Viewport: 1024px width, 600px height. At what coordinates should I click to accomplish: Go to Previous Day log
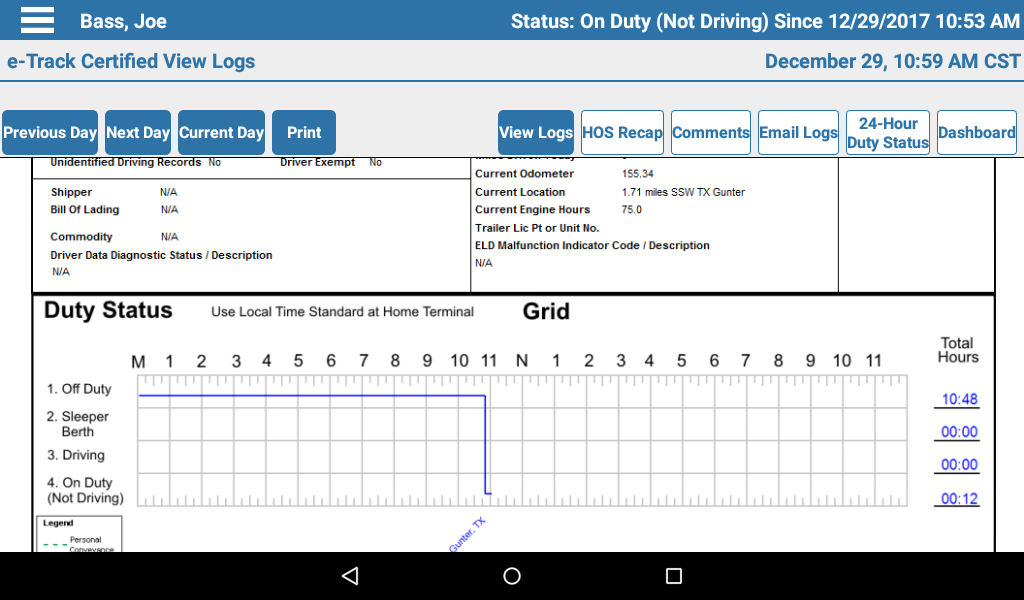[x=50, y=133]
